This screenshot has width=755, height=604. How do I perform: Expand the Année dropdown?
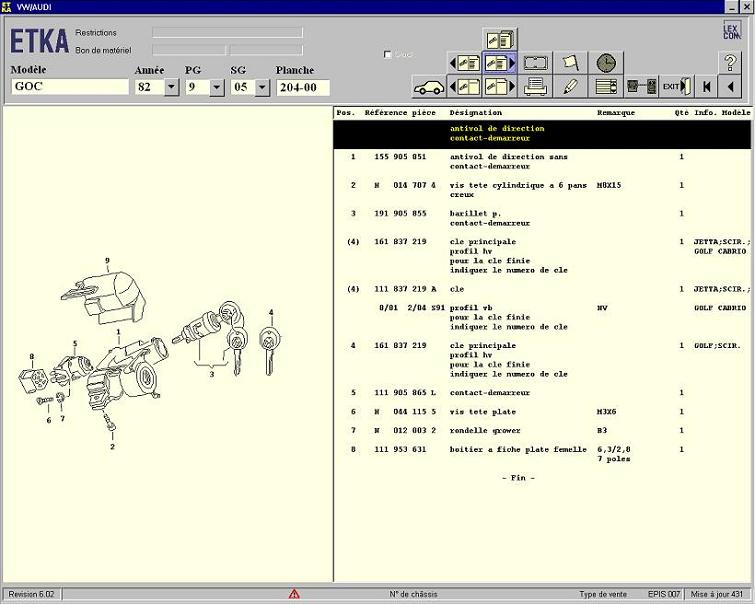click(x=171, y=87)
